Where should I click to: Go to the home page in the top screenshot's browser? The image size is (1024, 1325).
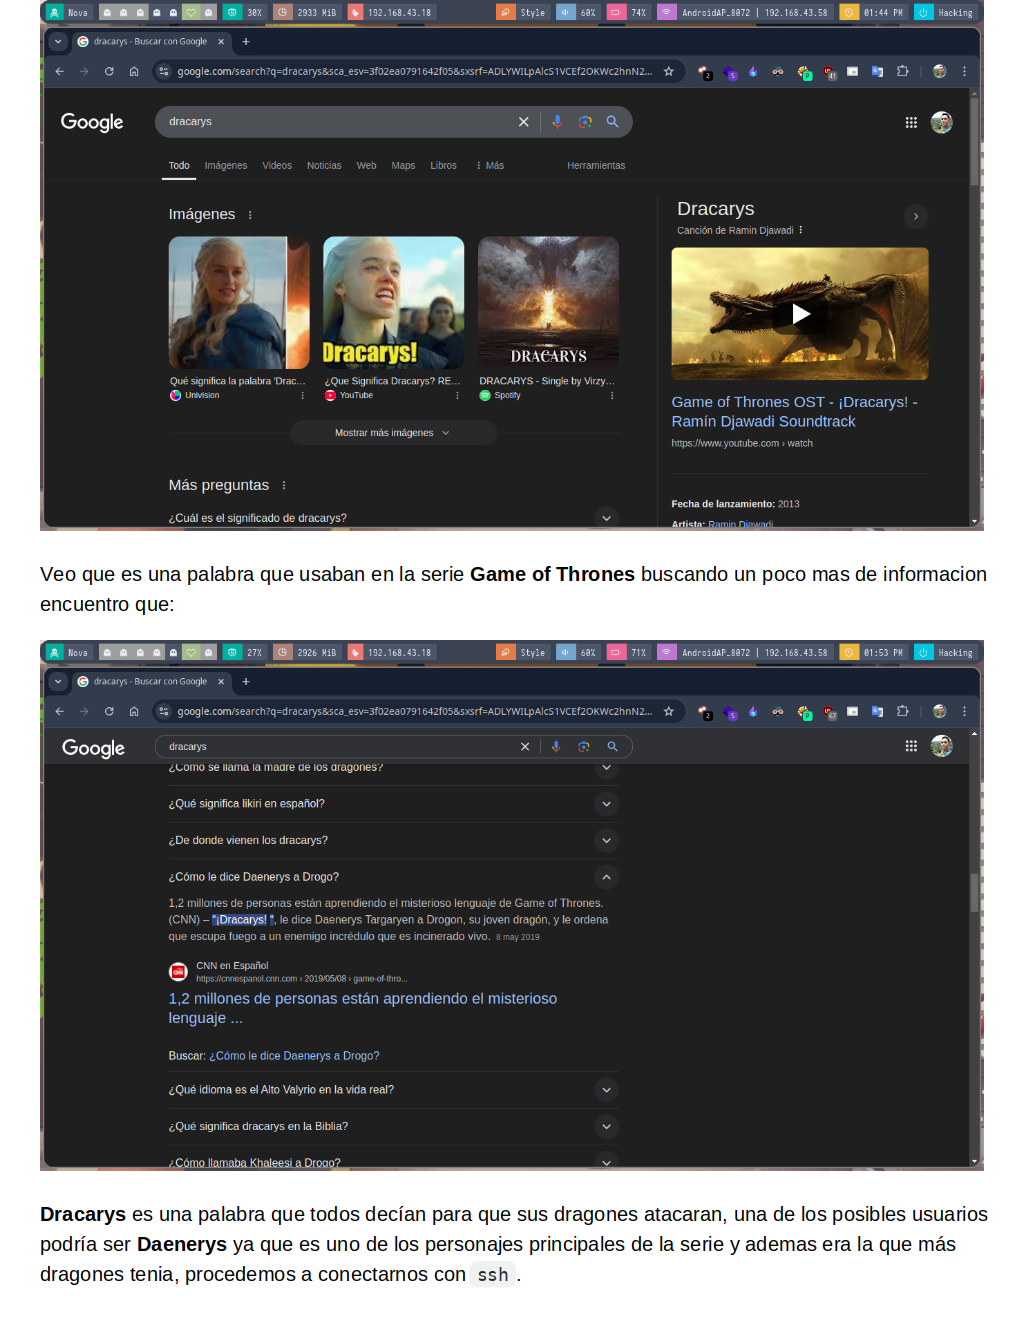click(x=134, y=71)
